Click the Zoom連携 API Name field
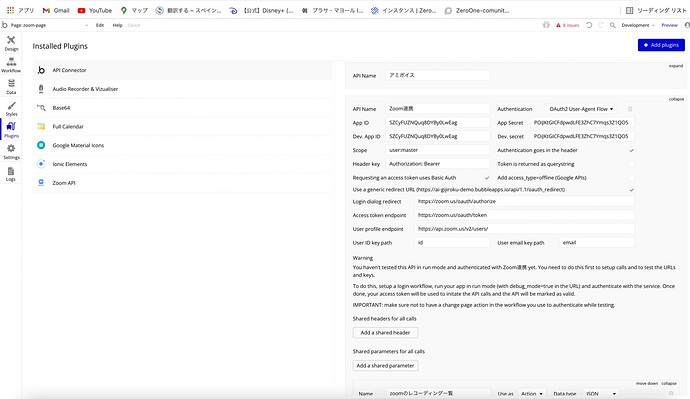690x399 pixels. coord(438,109)
